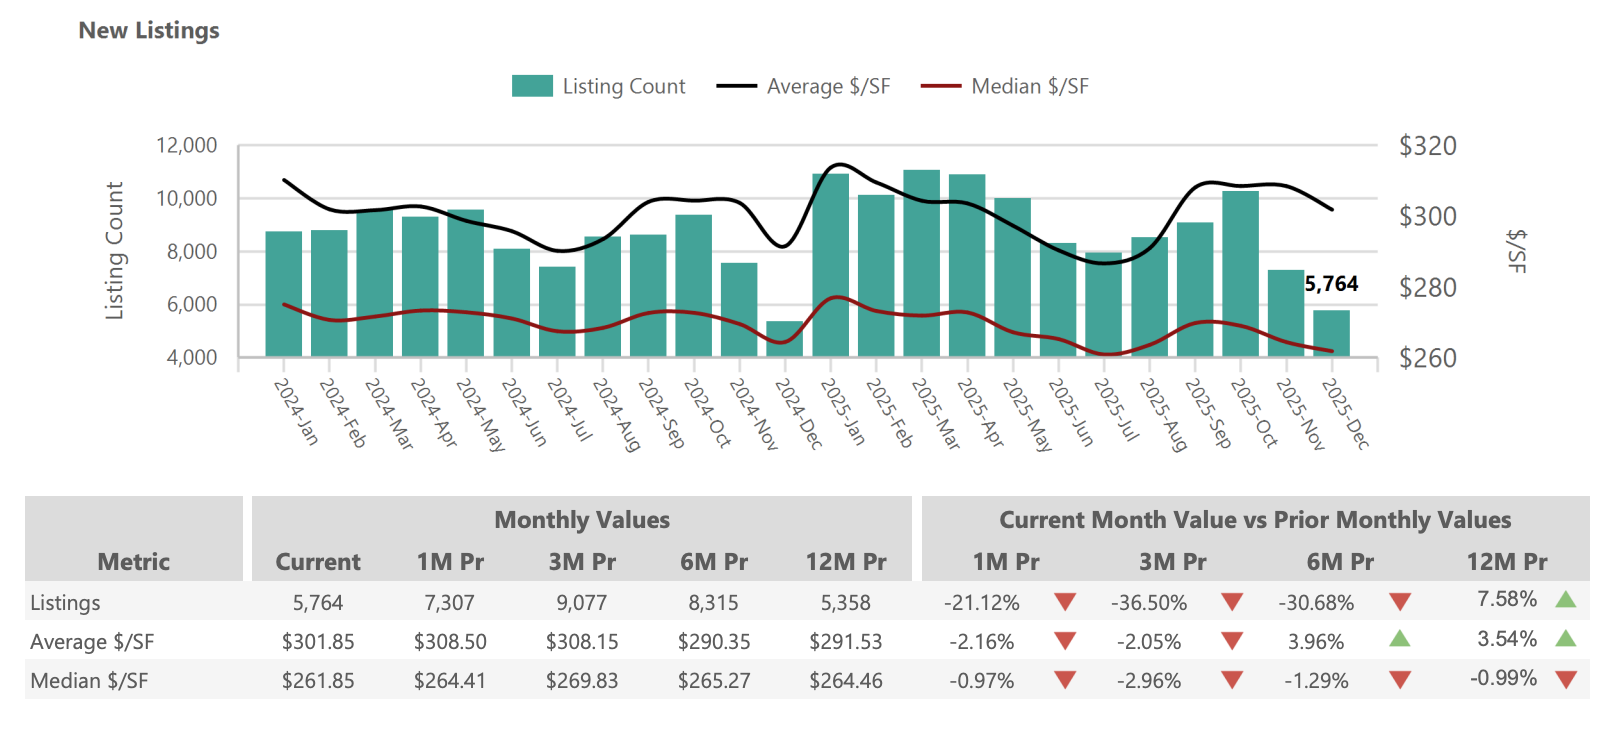Viewport: 1610px width, 734px height.
Task: Click the 2024-Dec listing count bar
Action: 784,340
